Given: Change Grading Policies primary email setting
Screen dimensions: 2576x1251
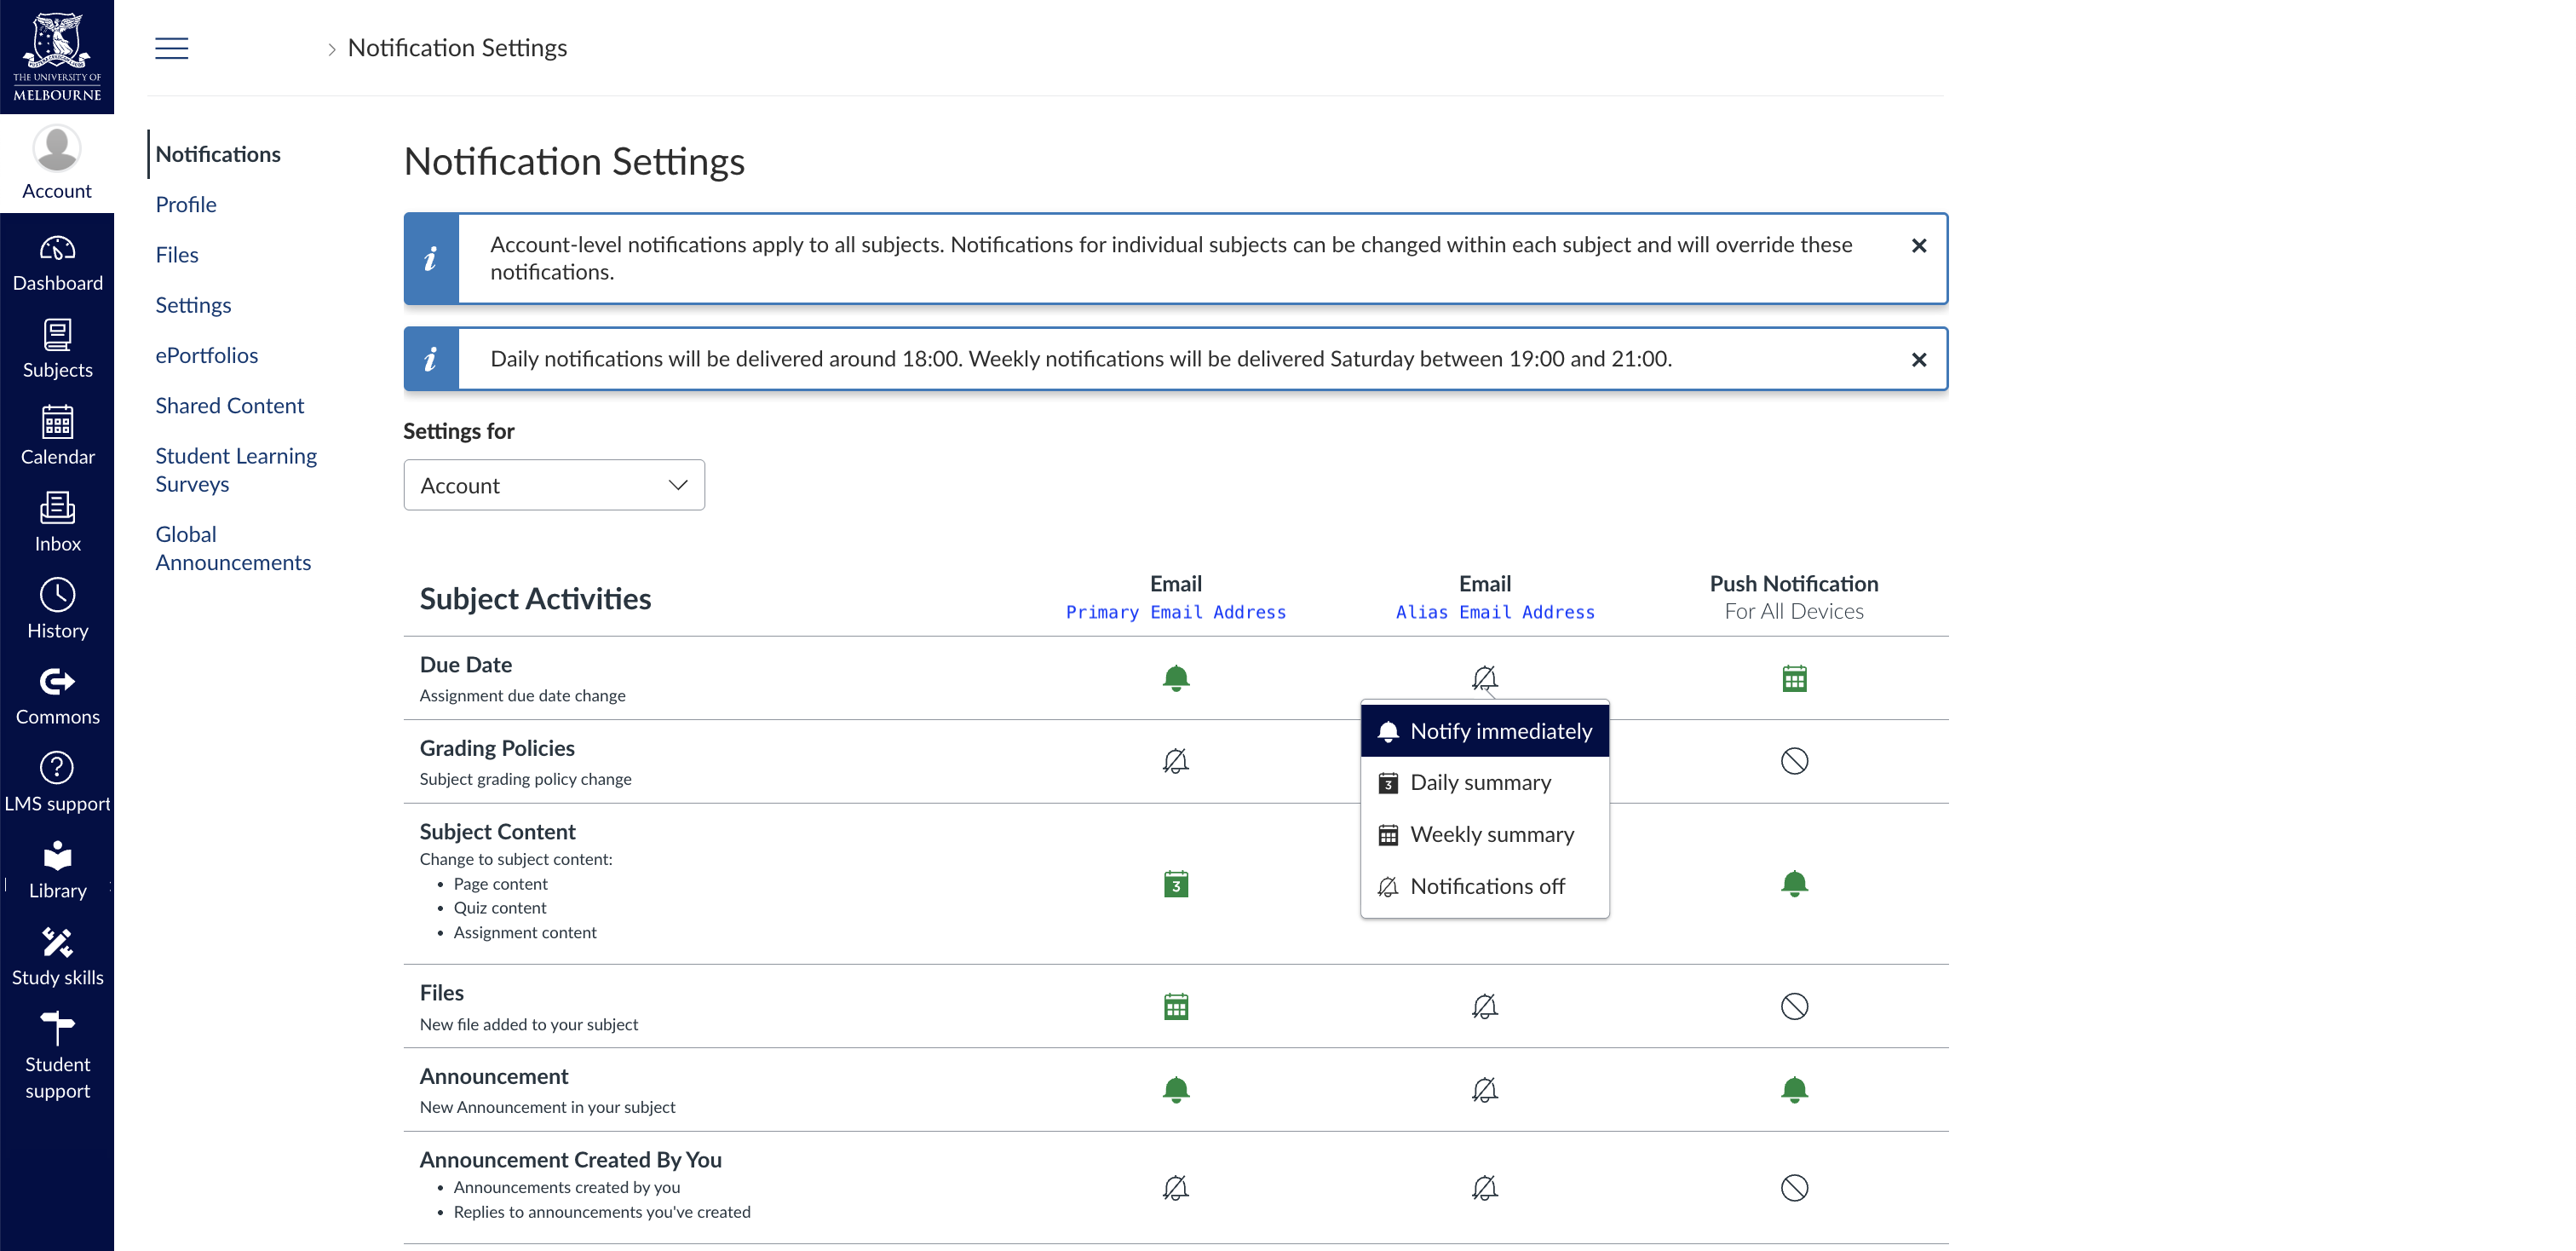Looking at the screenshot, I should [x=1176, y=762].
